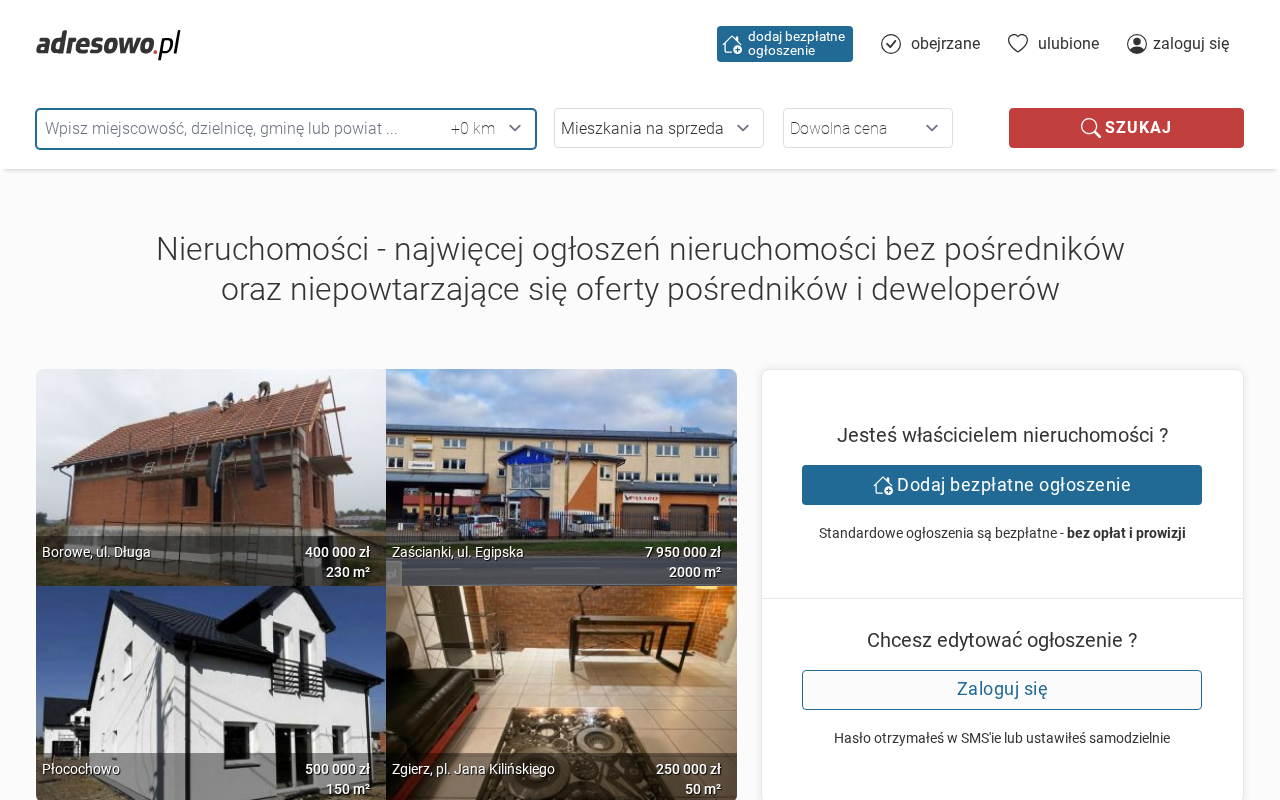This screenshot has width=1280, height=800.
Task: Click the house icon in Dodaj bezpłatne ogłoszenie button
Action: coord(883,485)
